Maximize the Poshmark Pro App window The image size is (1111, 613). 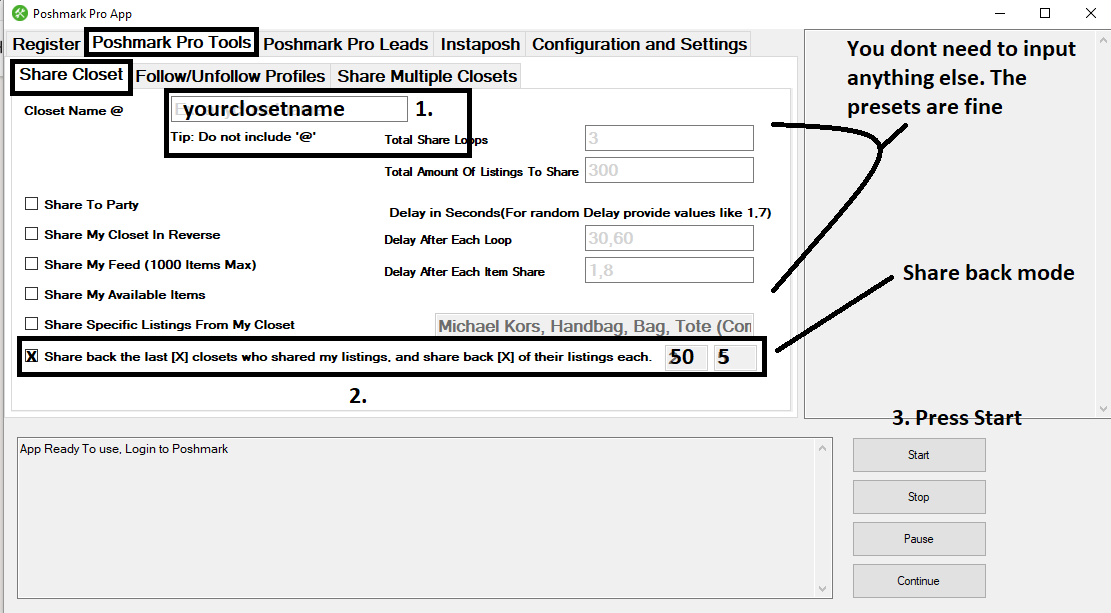1045,13
